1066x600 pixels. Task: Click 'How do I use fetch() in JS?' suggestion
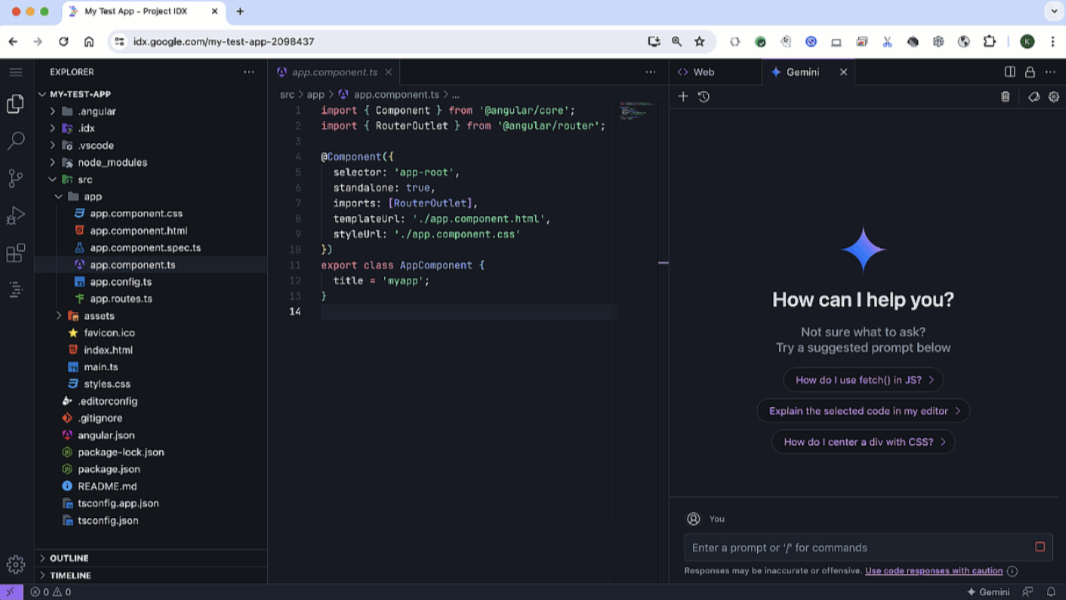coord(864,380)
